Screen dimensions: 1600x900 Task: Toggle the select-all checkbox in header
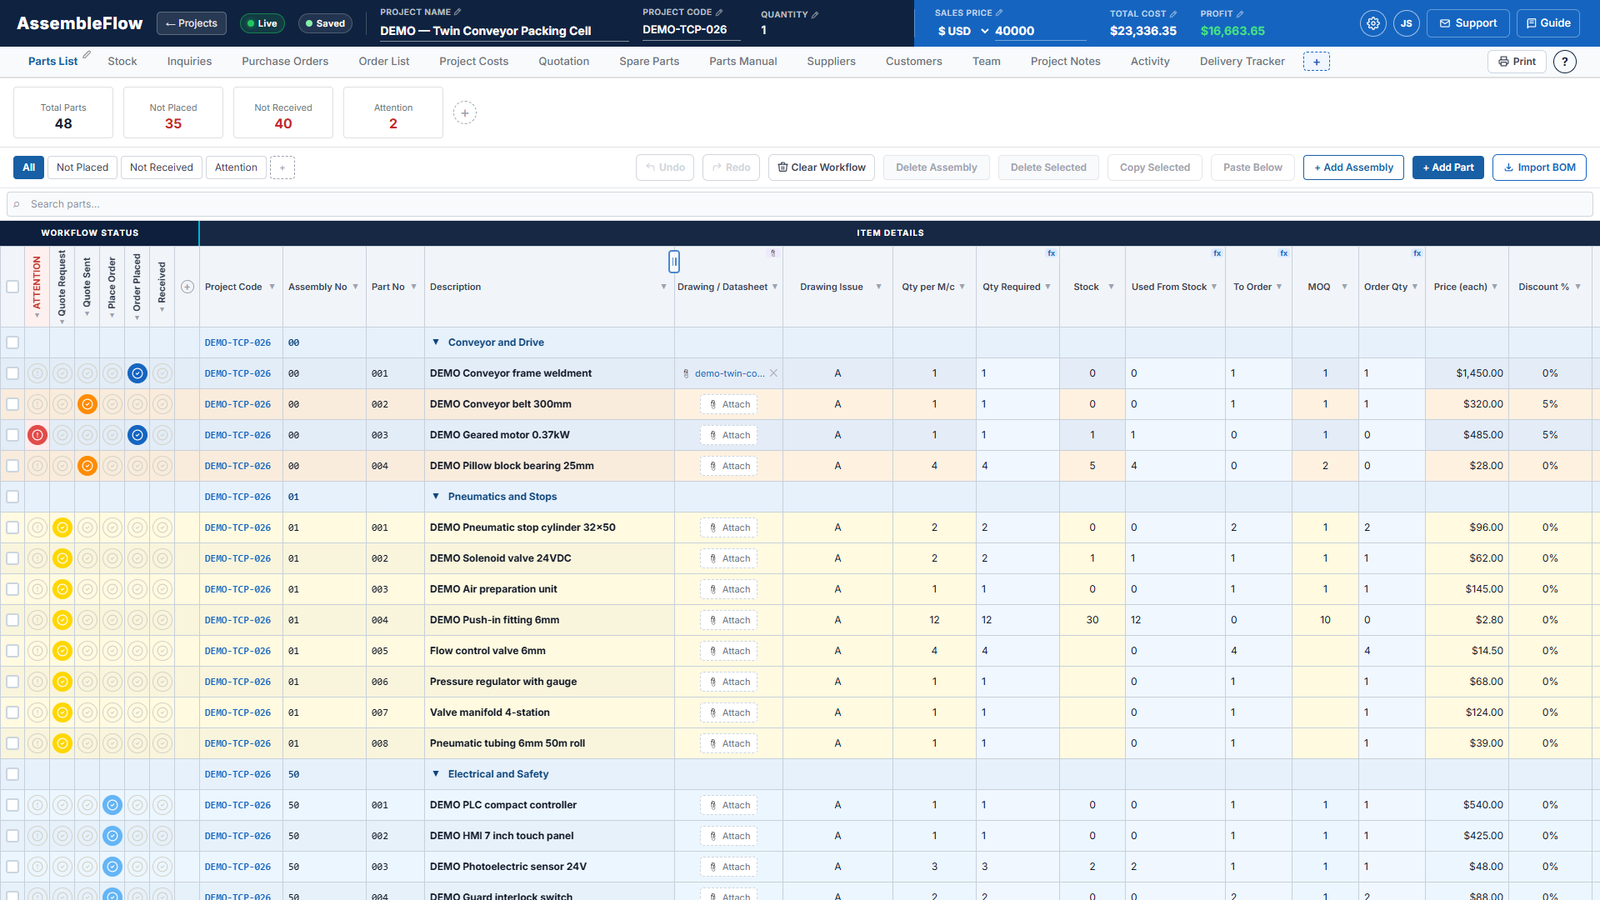click(13, 287)
